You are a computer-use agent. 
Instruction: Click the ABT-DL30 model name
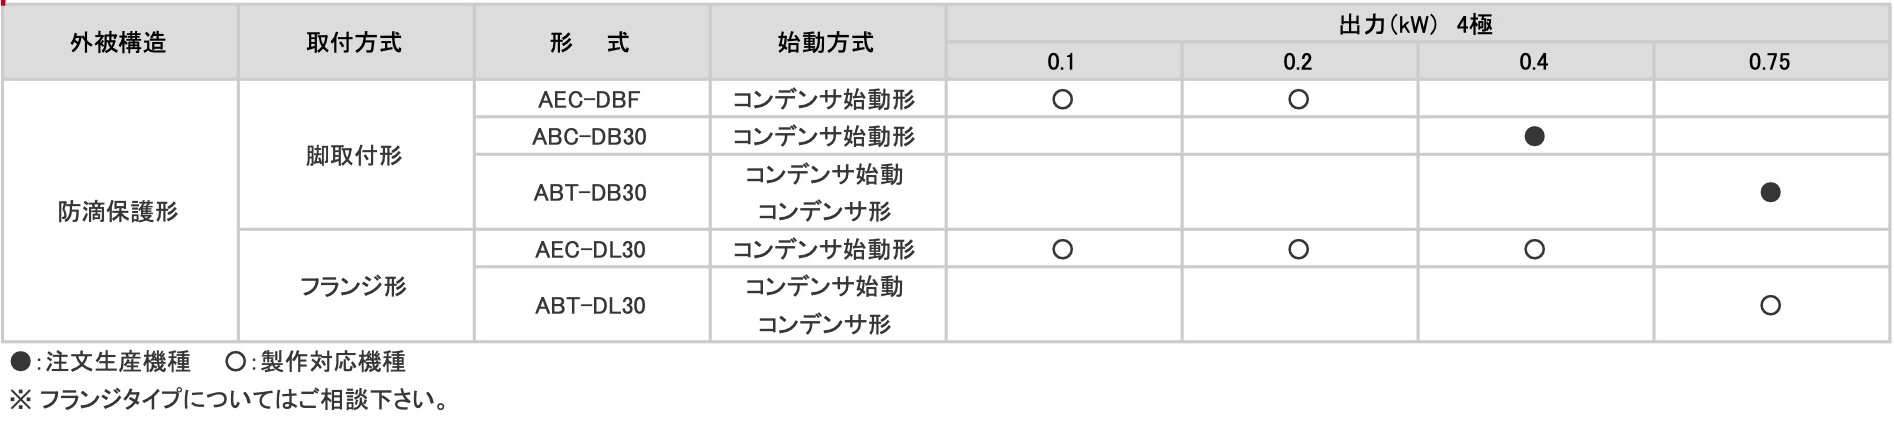click(590, 305)
